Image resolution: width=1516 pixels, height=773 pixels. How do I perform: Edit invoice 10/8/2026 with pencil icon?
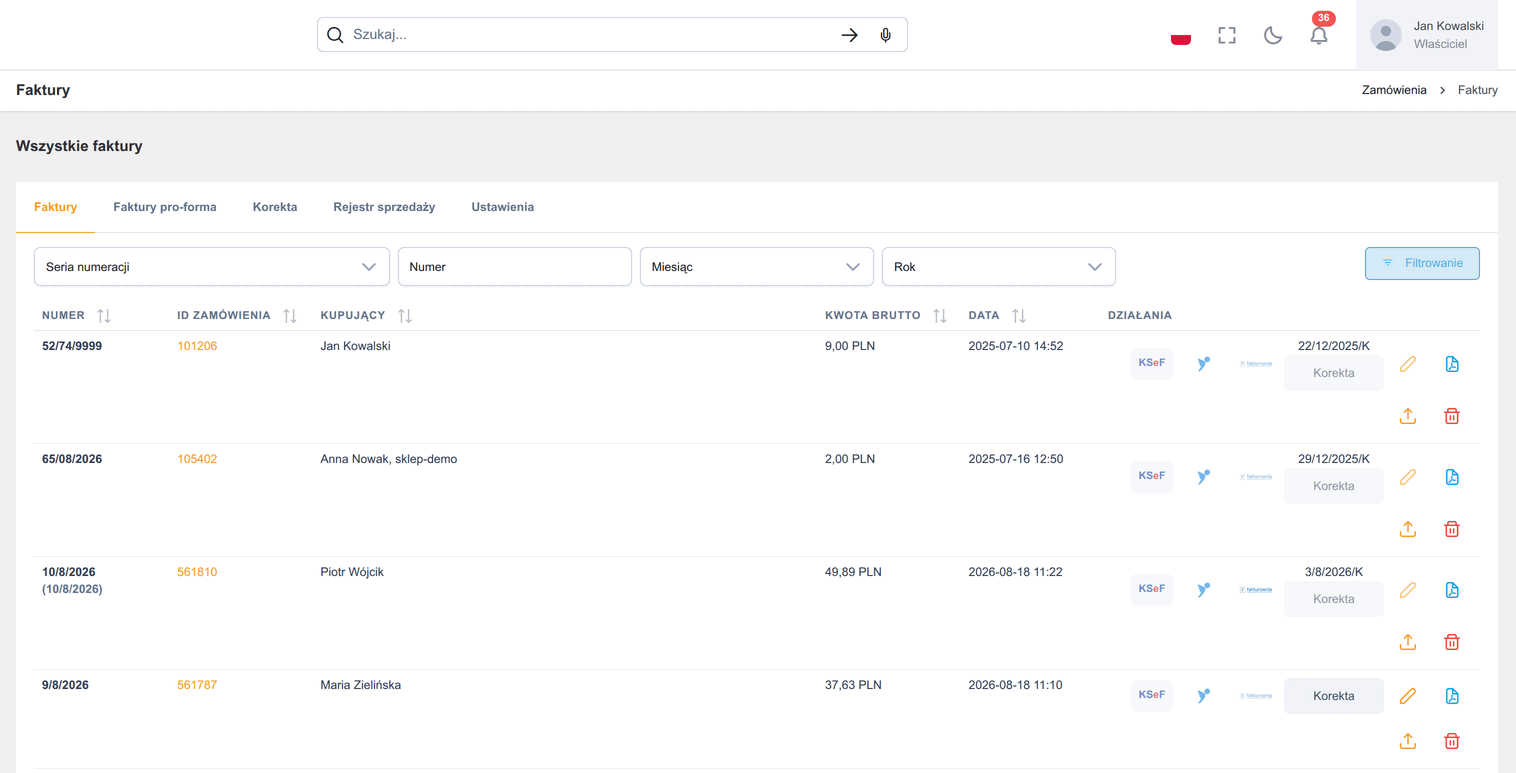(x=1408, y=590)
